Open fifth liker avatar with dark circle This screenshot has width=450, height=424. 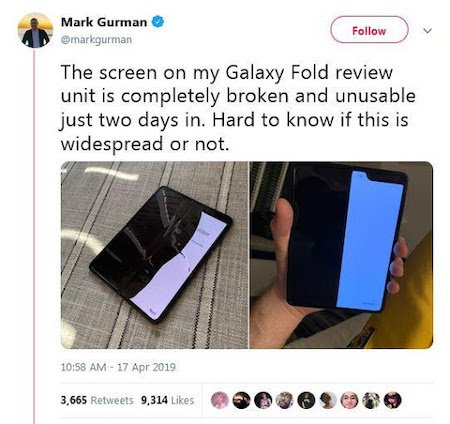pyautogui.click(x=306, y=400)
